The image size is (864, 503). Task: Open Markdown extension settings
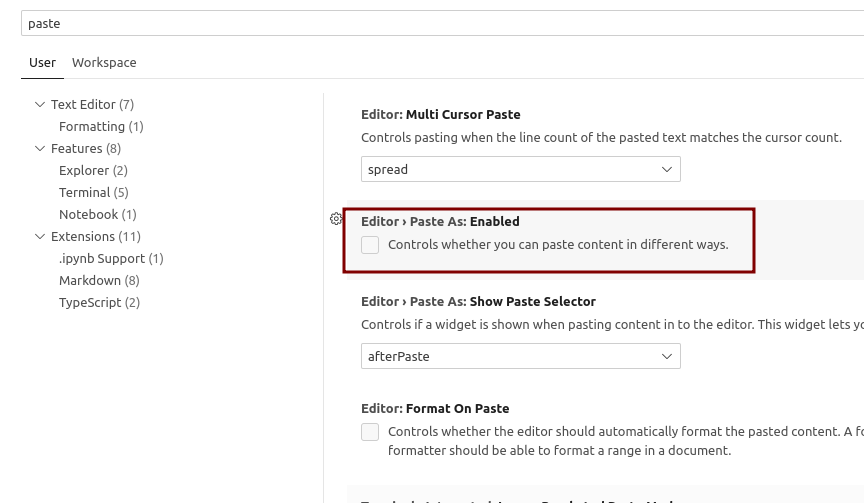pyautogui.click(x=99, y=281)
